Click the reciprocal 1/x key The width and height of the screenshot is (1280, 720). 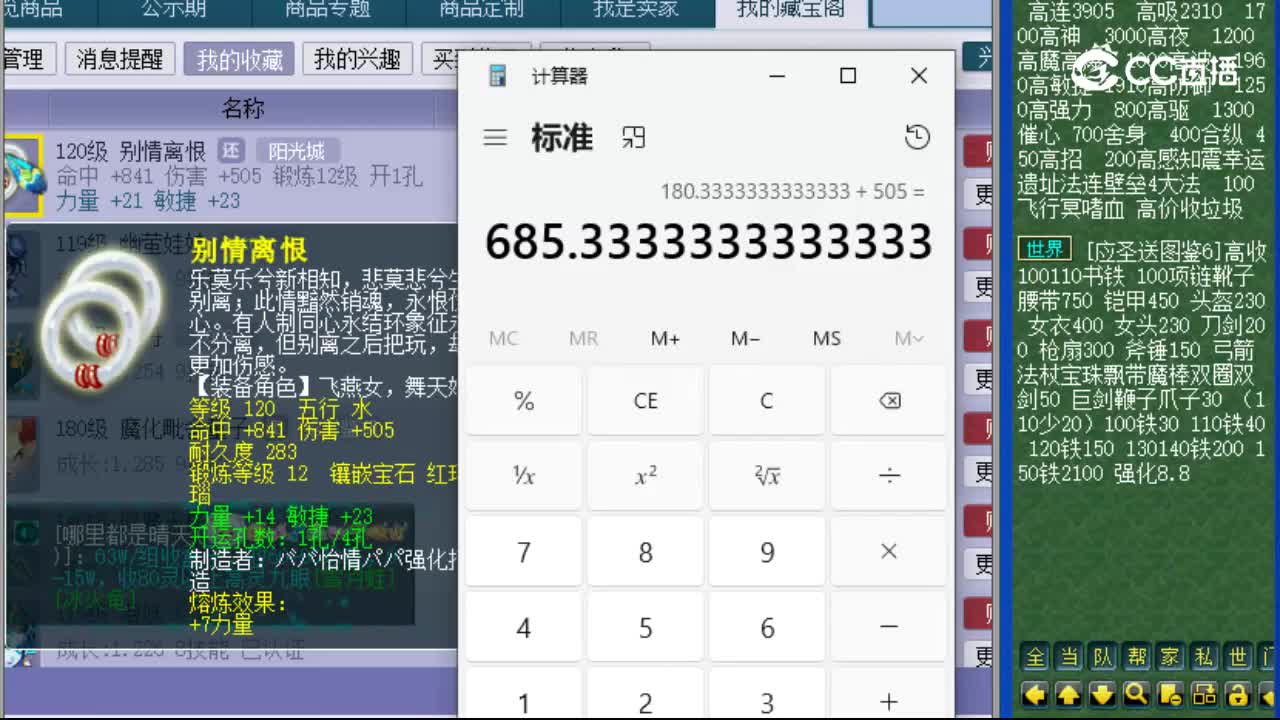(523, 476)
